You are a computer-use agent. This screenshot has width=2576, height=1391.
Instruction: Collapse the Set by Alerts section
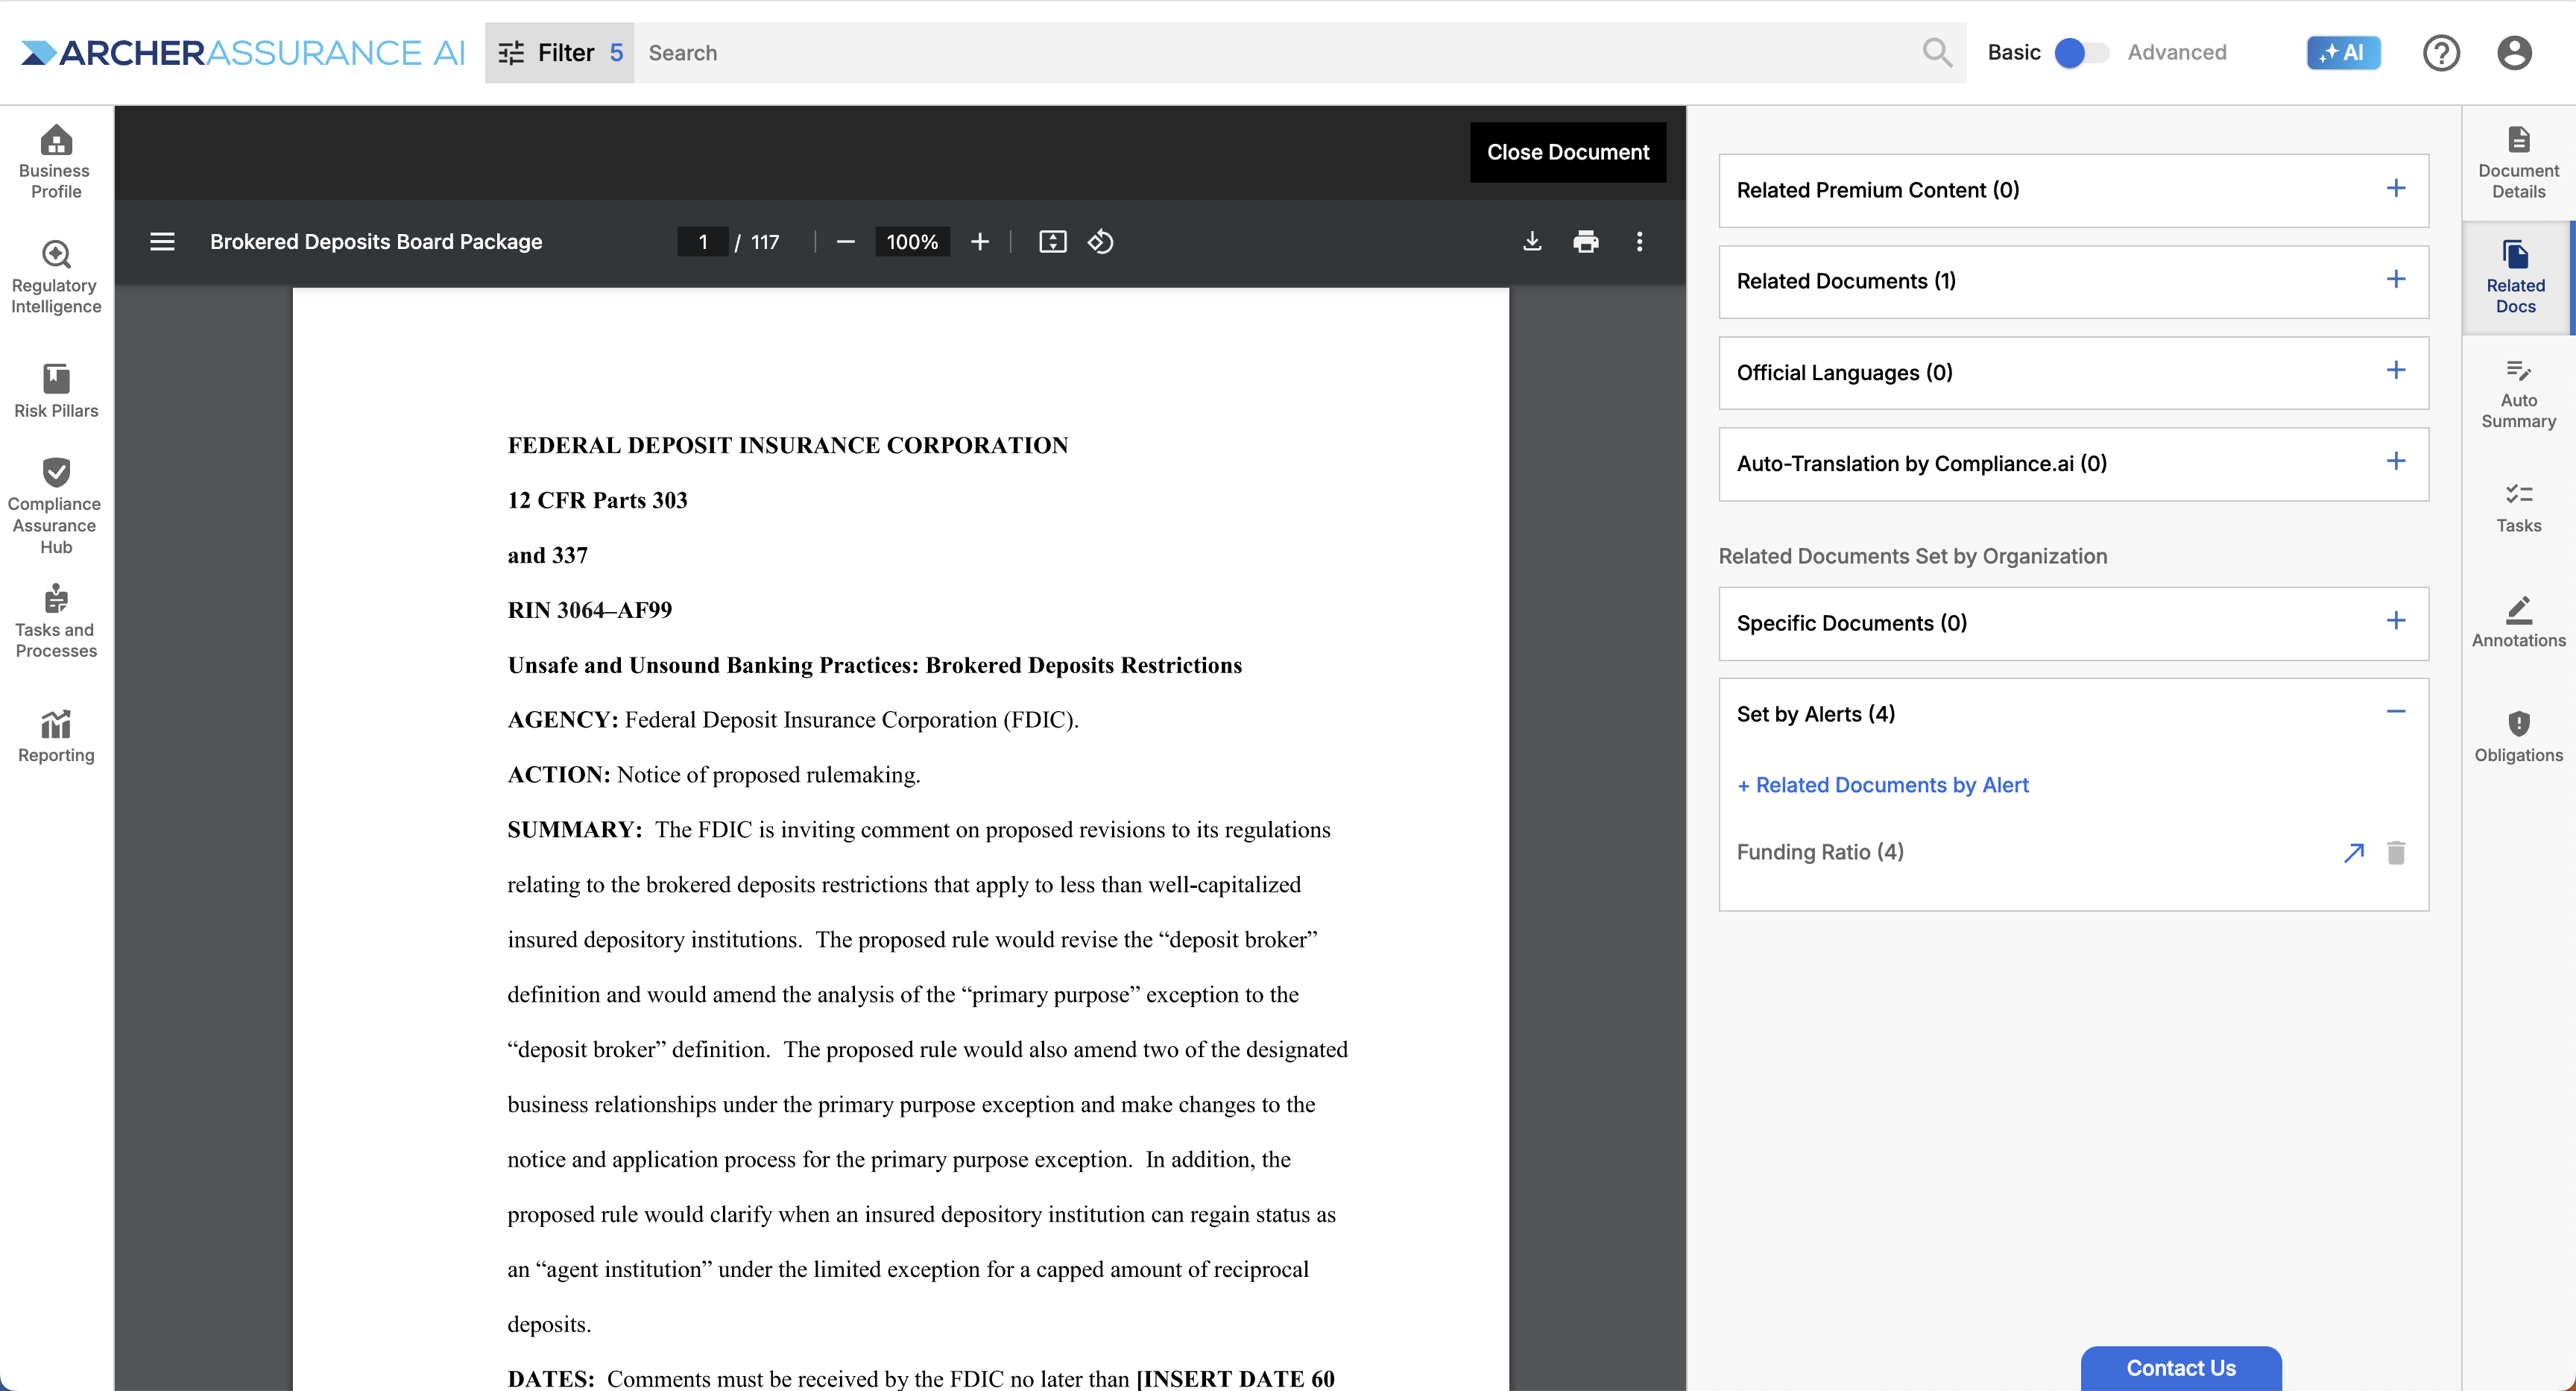click(2395, 712)
